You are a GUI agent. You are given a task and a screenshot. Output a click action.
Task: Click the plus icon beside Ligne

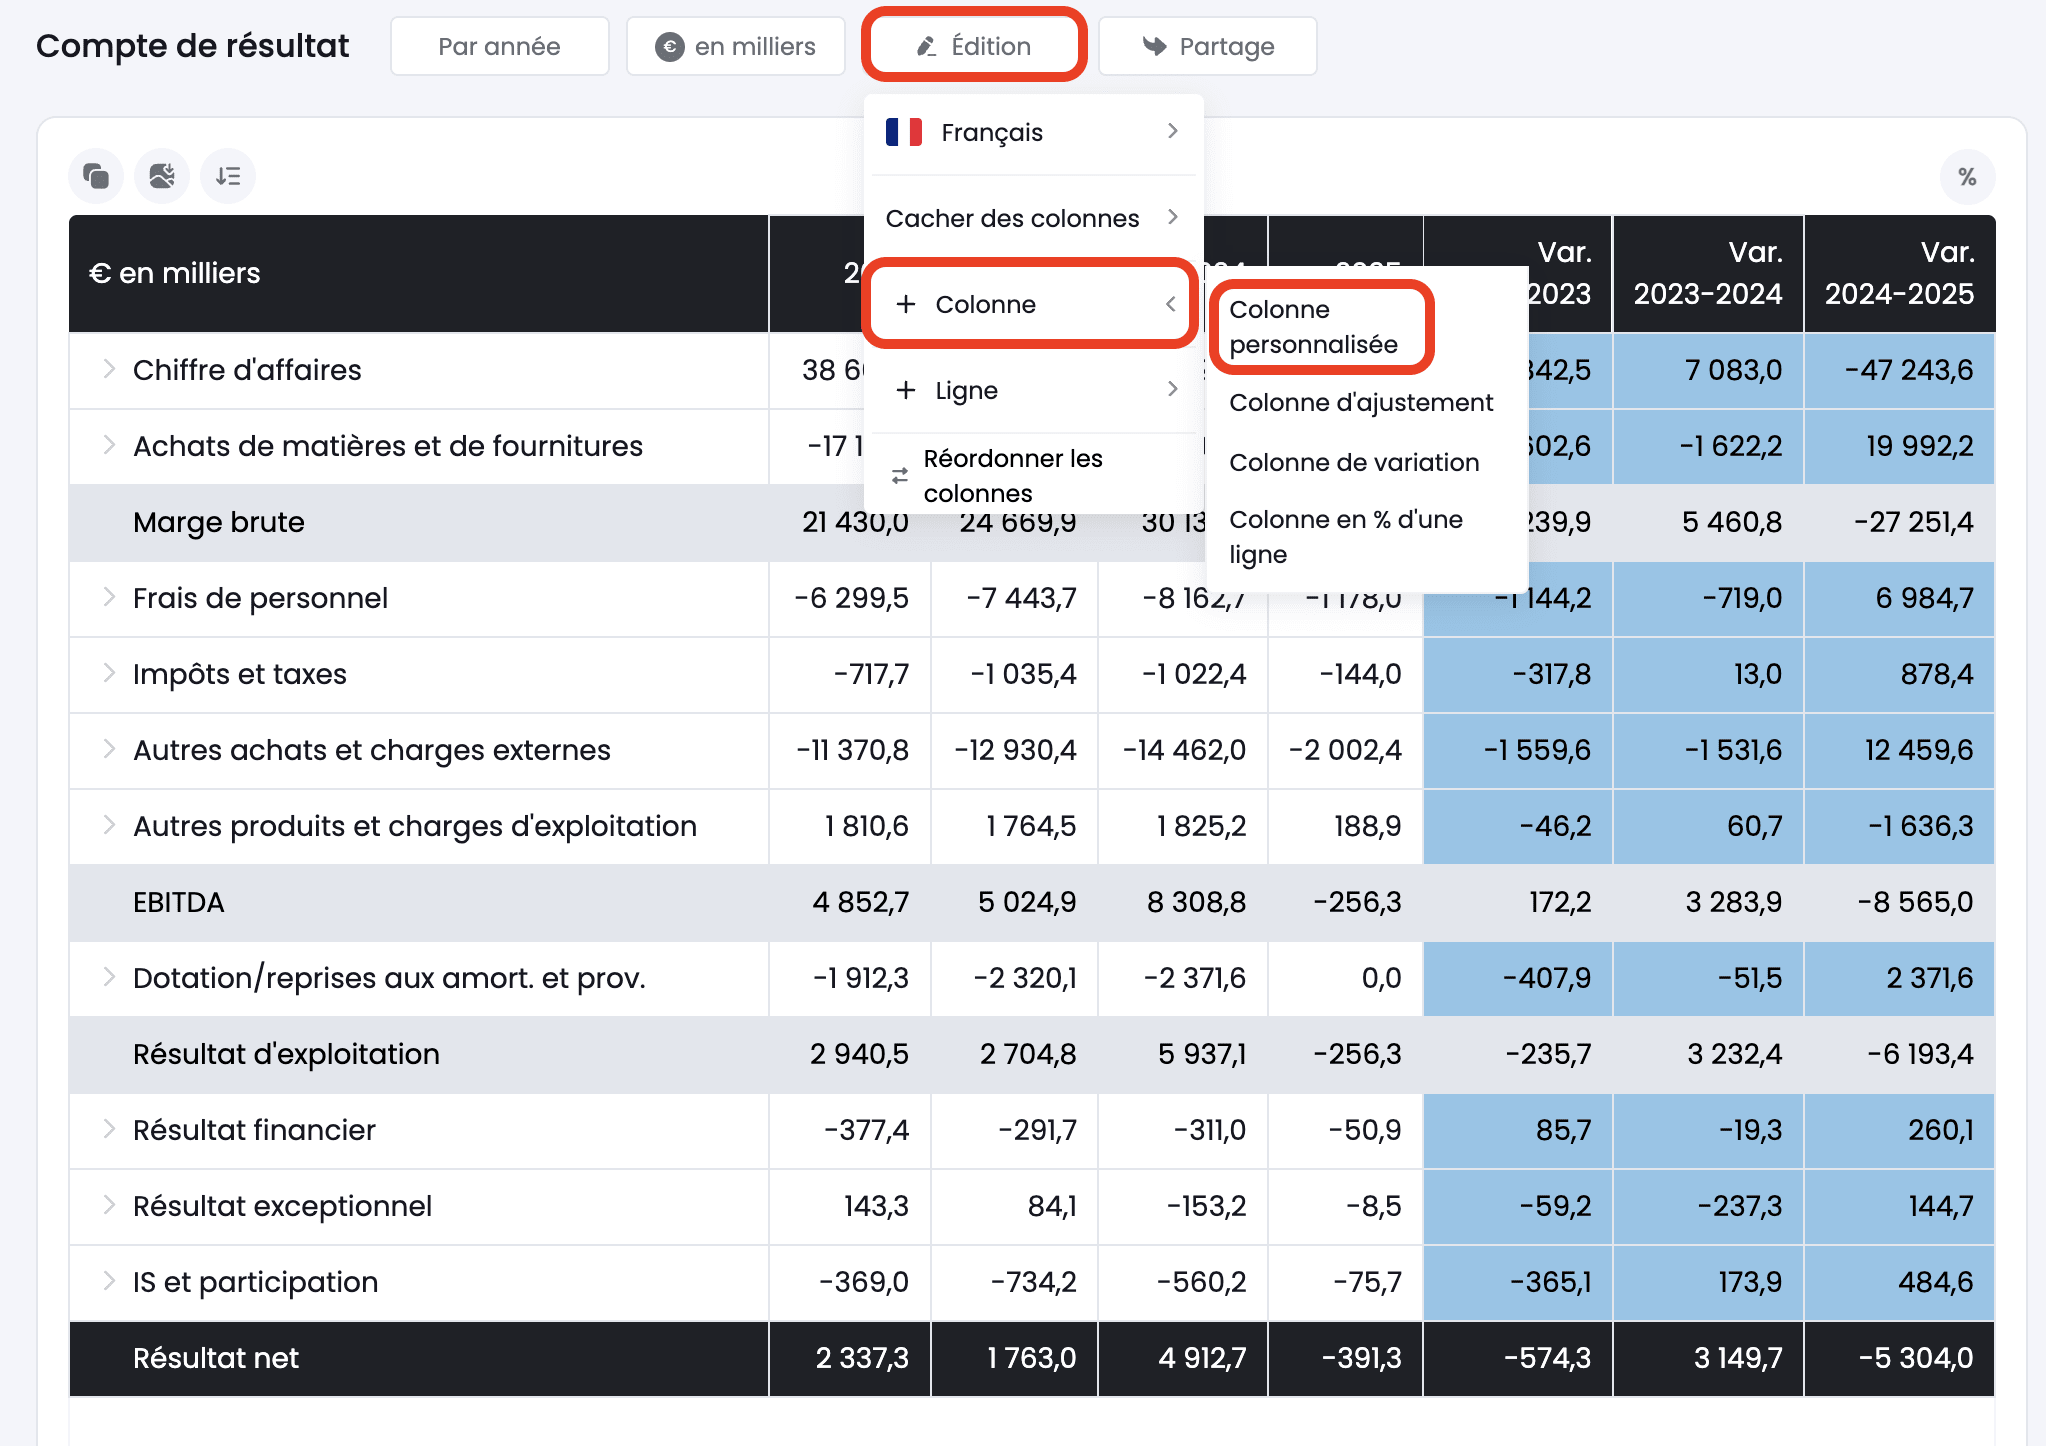906,390
